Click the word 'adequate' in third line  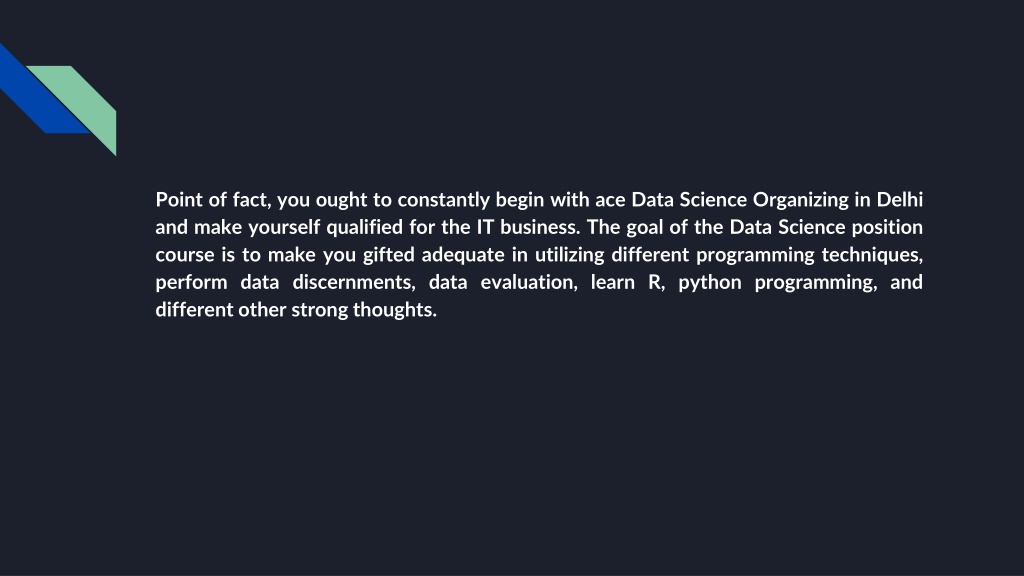tap(463, 255)
